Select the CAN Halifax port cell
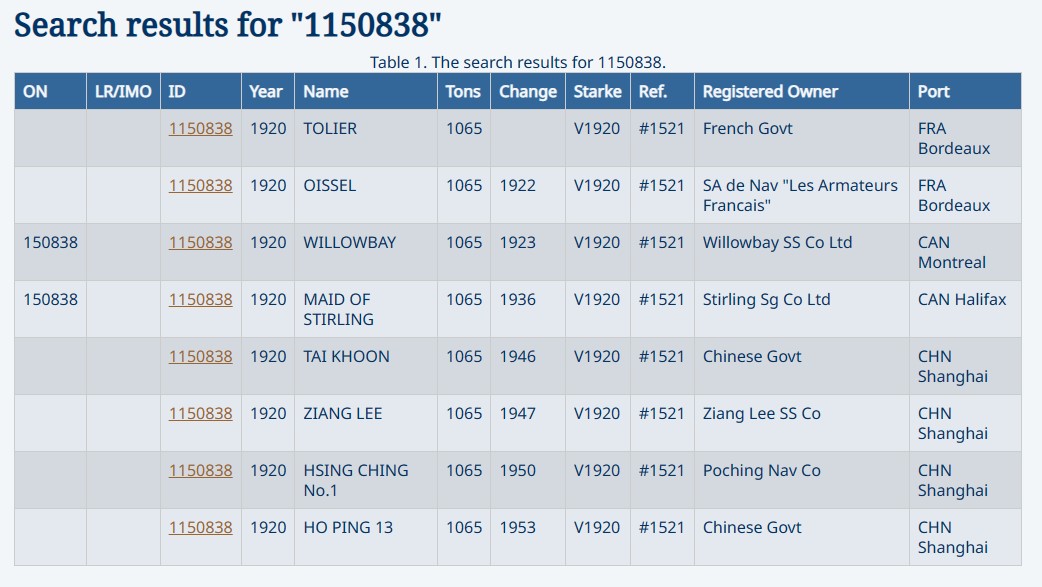This screenshot has width=1042, height=587. [965, 309]
